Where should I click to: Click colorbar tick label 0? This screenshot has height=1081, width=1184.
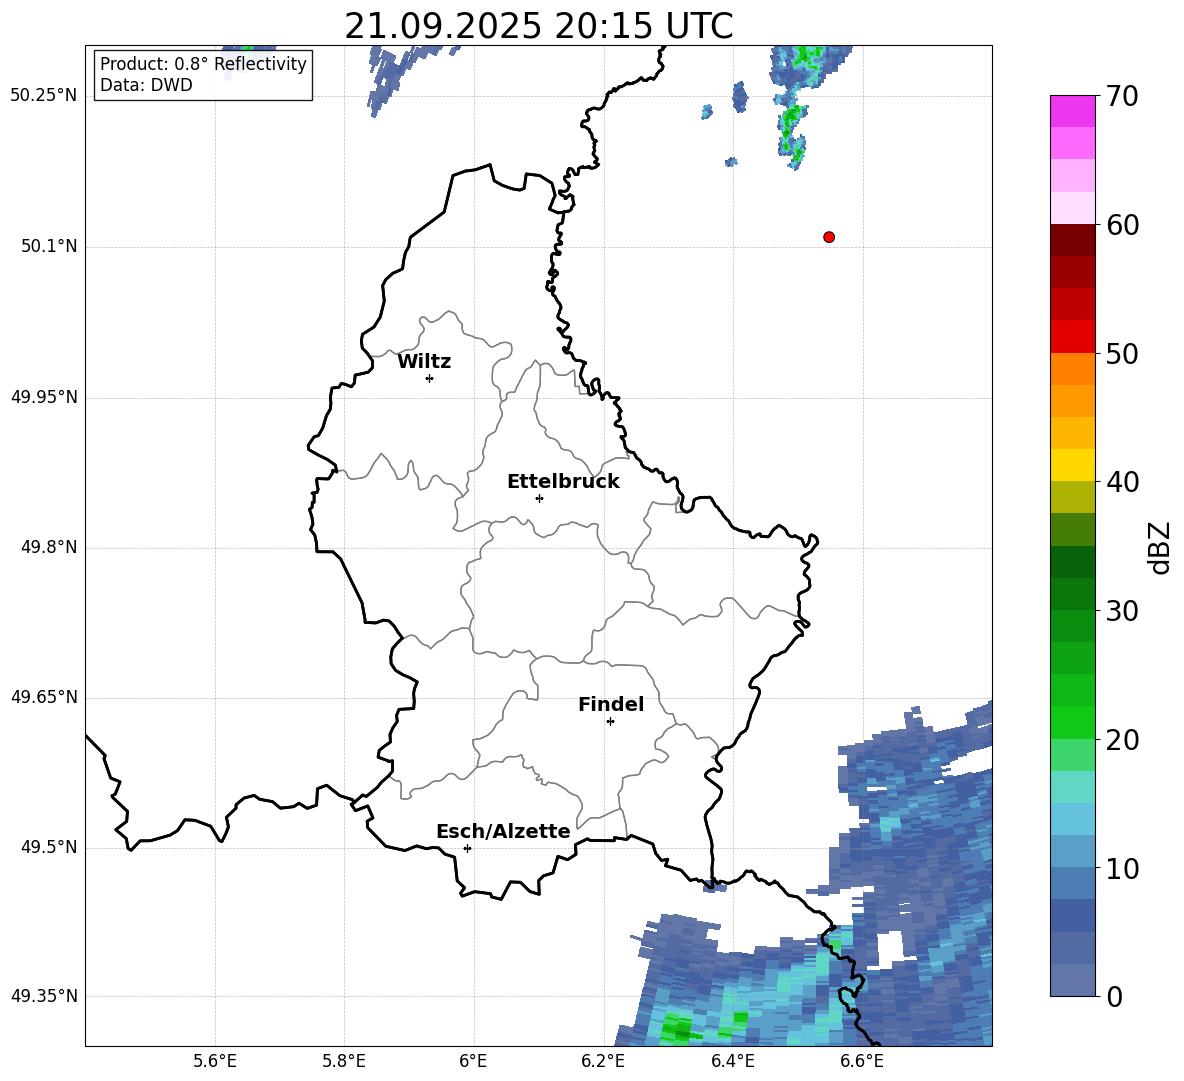pos(1114,996)
